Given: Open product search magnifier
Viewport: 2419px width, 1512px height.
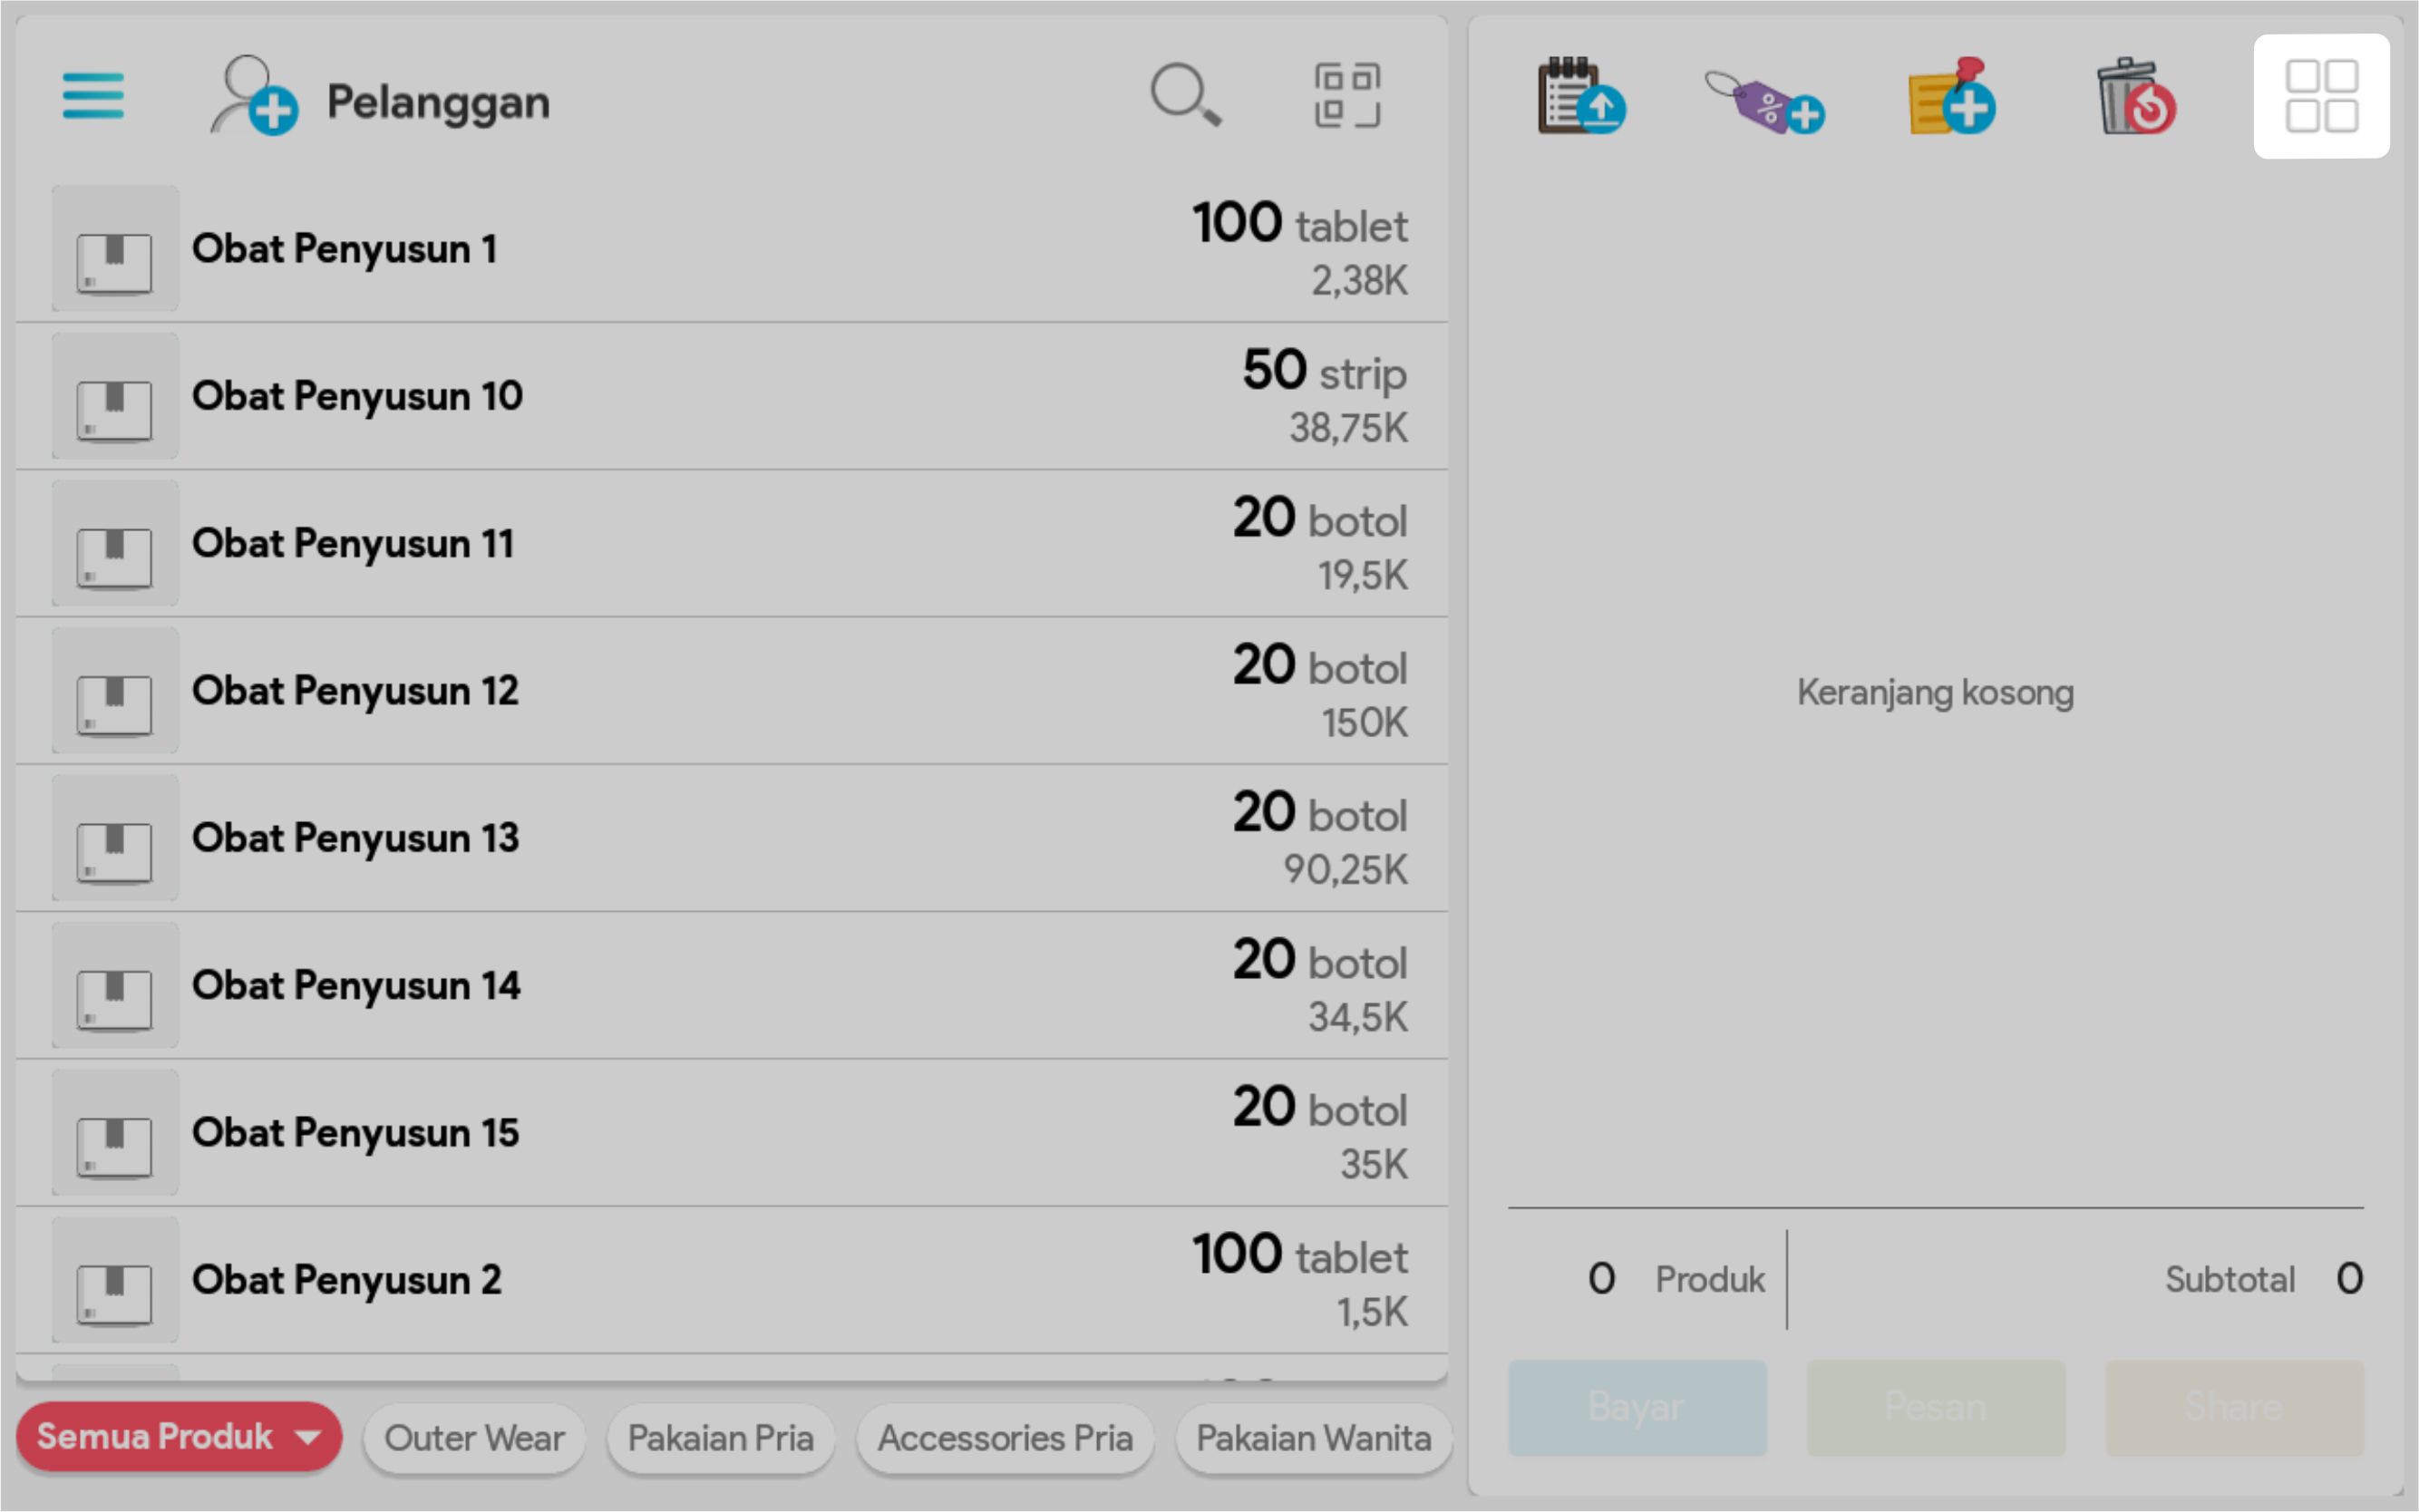Looking at the screenshot, I should click(1185, 96).
